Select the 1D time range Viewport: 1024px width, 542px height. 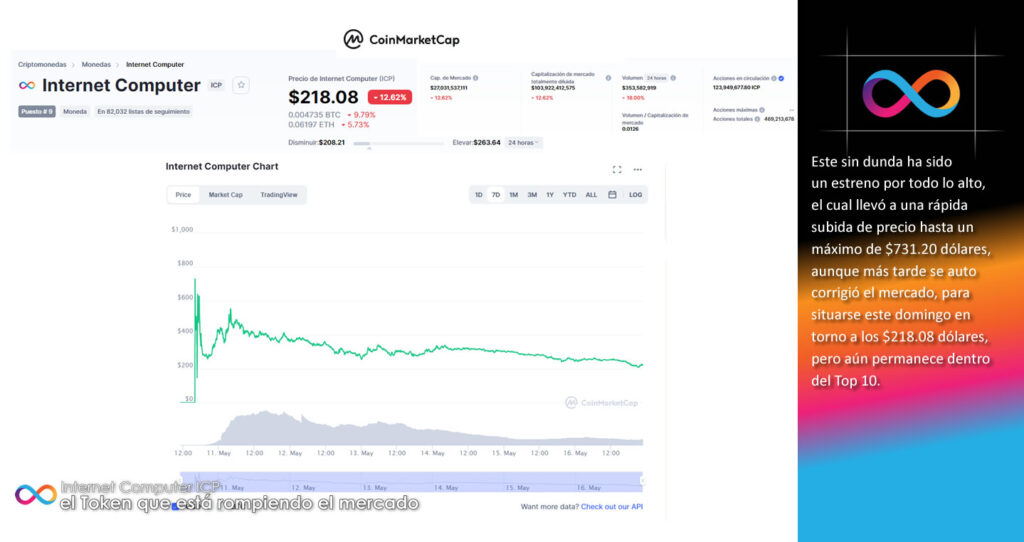479,195
